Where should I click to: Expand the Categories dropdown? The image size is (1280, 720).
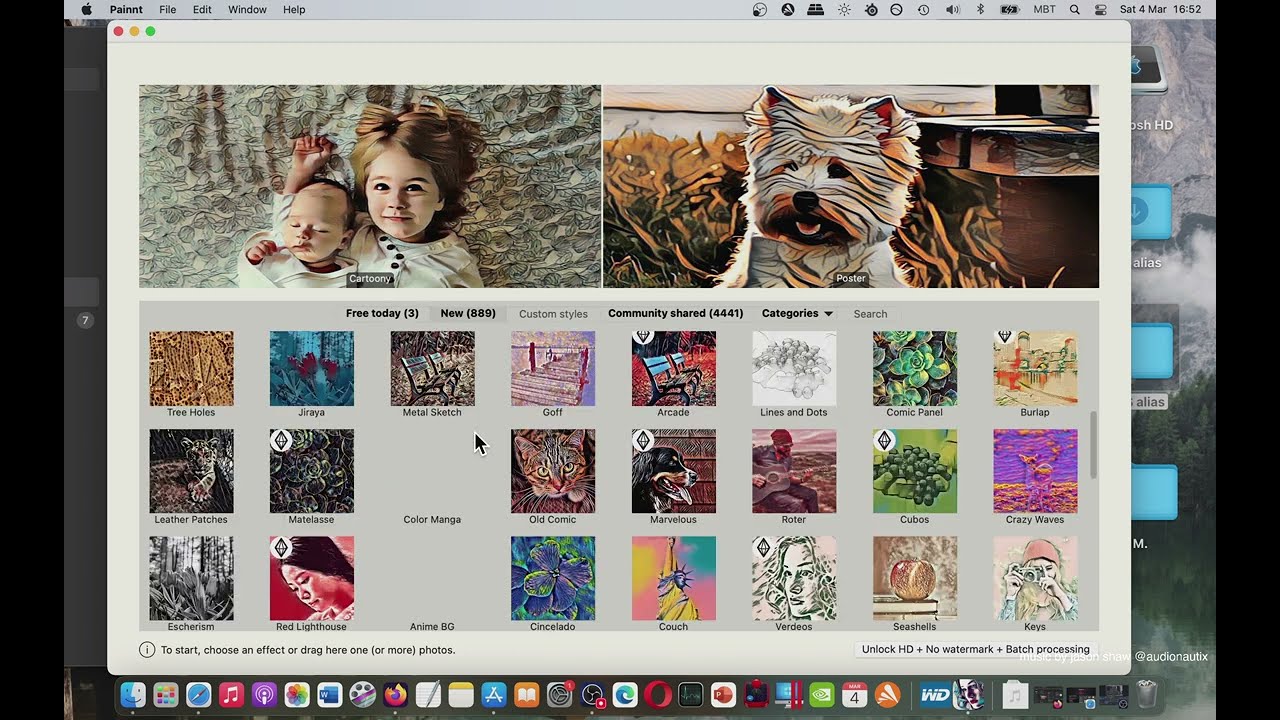click(797, 313)
